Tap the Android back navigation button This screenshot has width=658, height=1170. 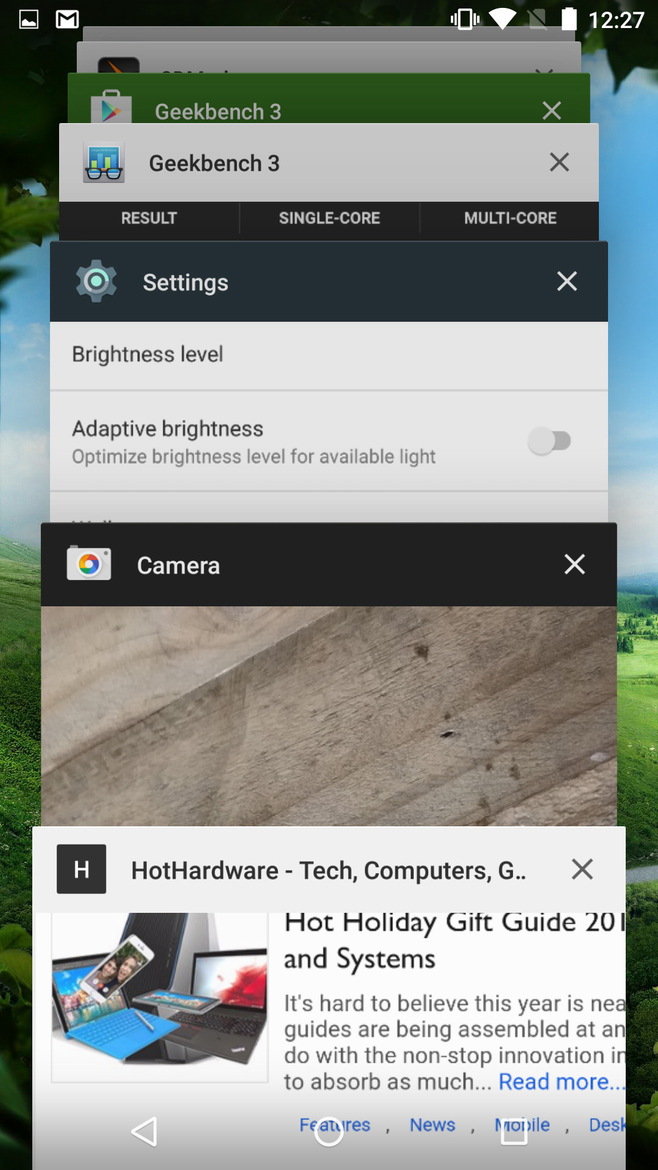[x=145, y=1131]
